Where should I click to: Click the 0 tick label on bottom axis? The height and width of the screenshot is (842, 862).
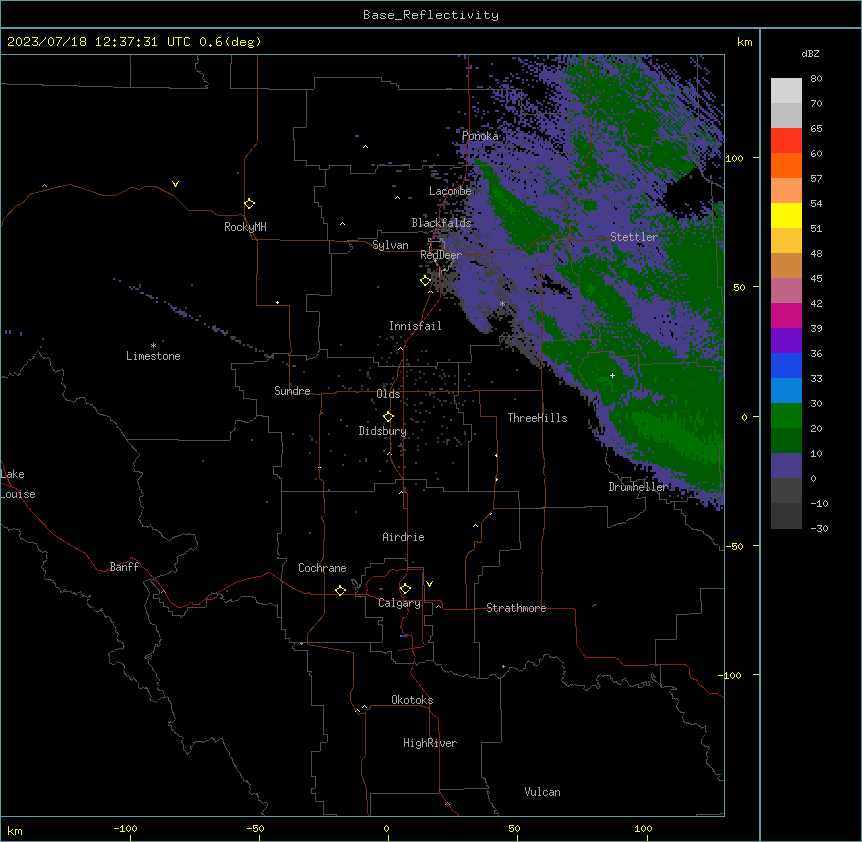point(386,828)
